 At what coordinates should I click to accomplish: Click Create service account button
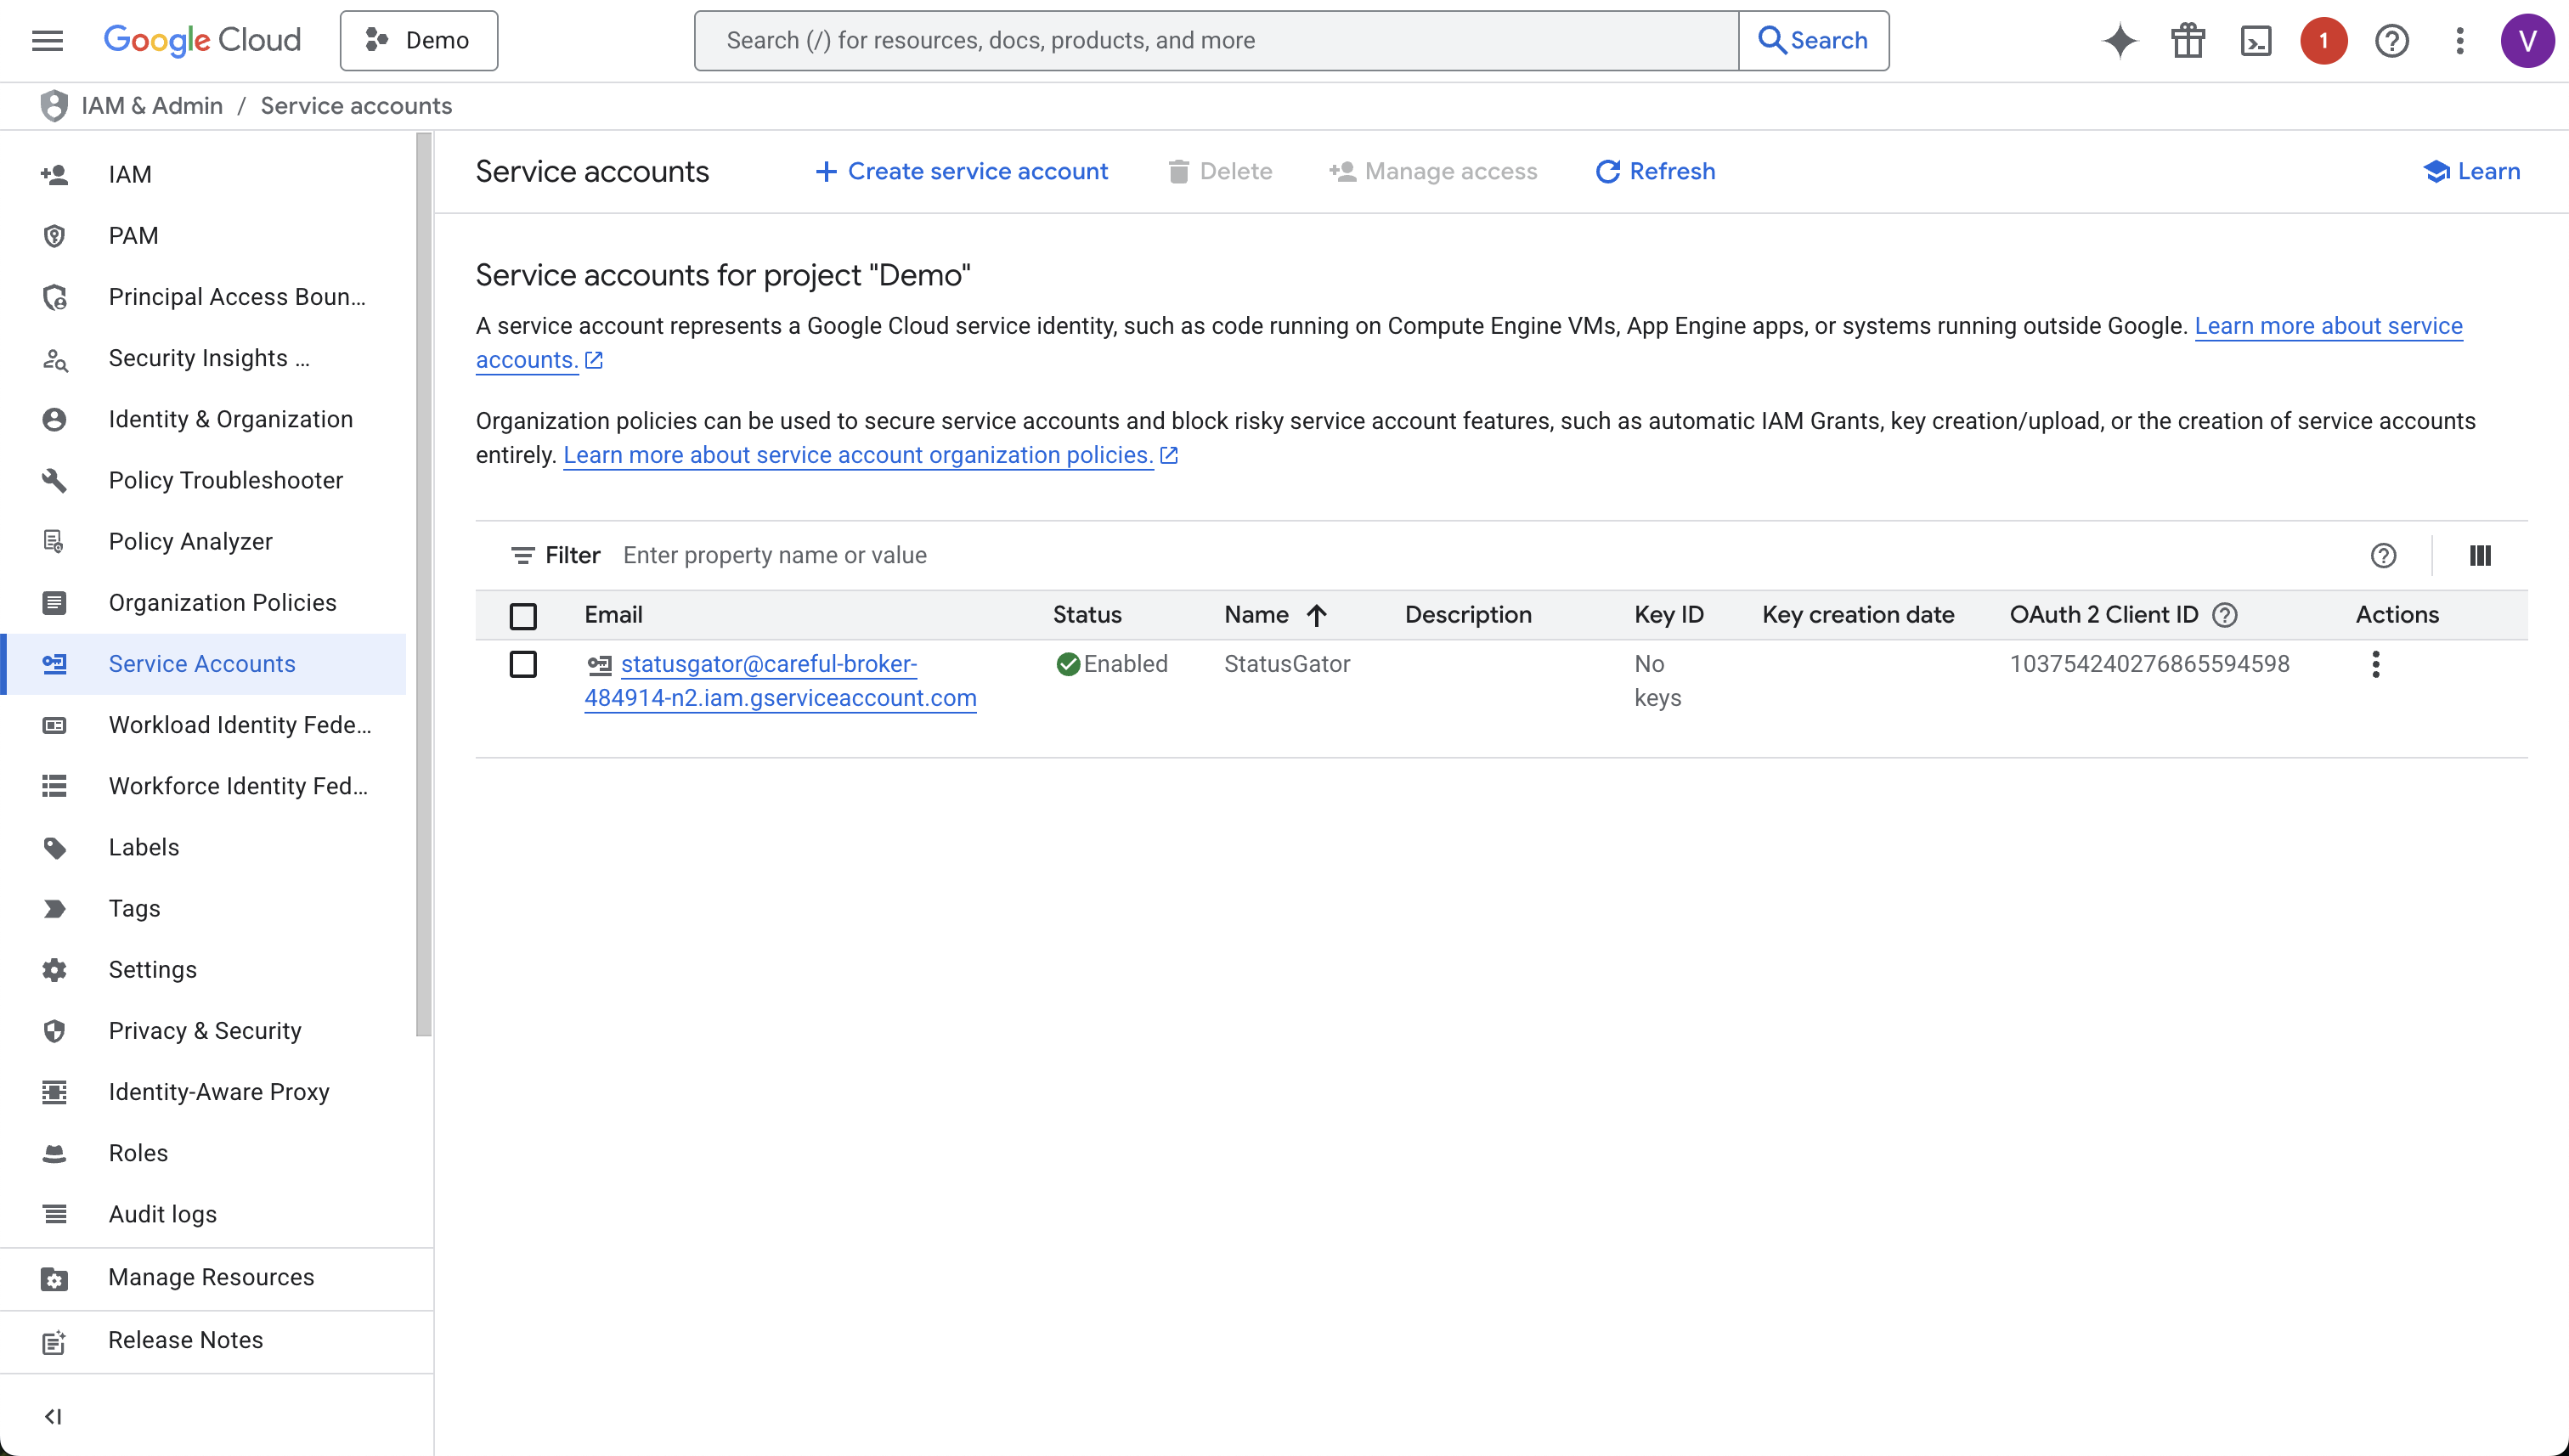(962, 171)
